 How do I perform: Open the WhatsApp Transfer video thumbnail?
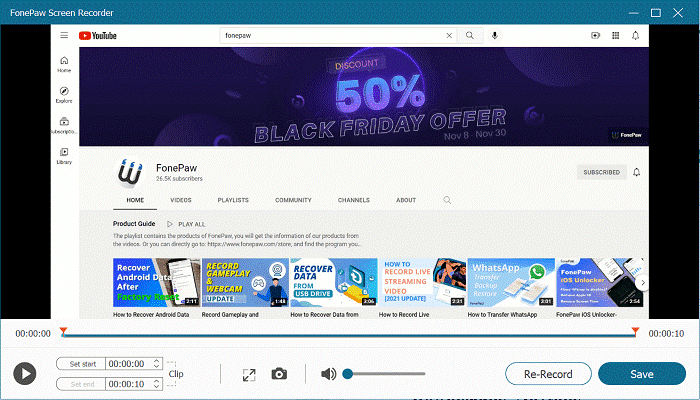(x=511, y=282)
